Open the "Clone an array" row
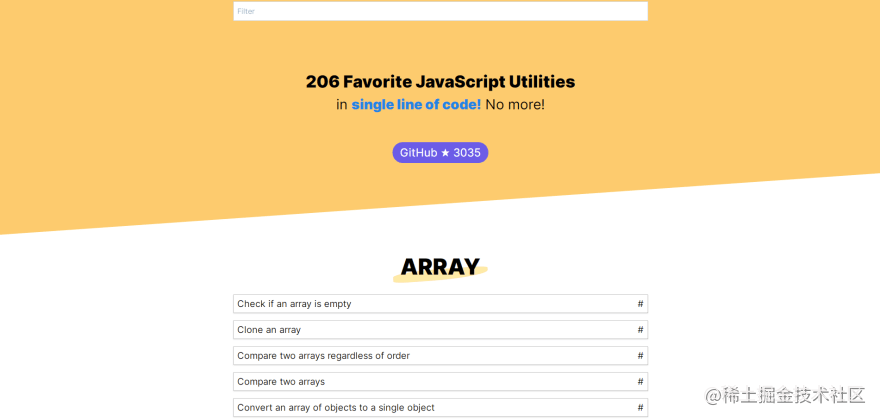The width and height of the screenshot is (880, 420). (441, 330)
